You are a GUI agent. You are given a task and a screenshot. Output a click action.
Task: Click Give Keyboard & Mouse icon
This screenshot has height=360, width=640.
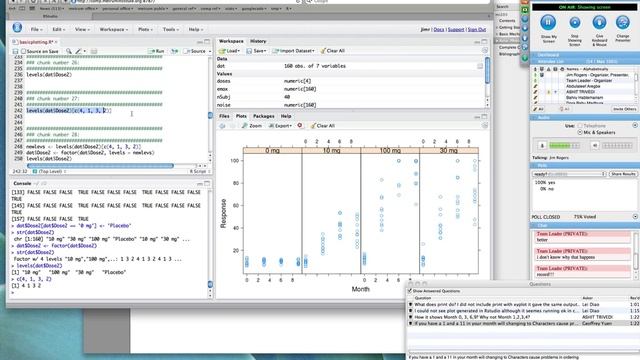click(599, 22)
